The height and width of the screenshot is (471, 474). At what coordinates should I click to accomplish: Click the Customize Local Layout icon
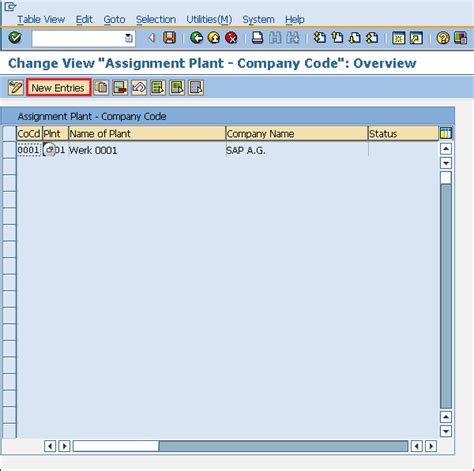[x=460, y=38]
